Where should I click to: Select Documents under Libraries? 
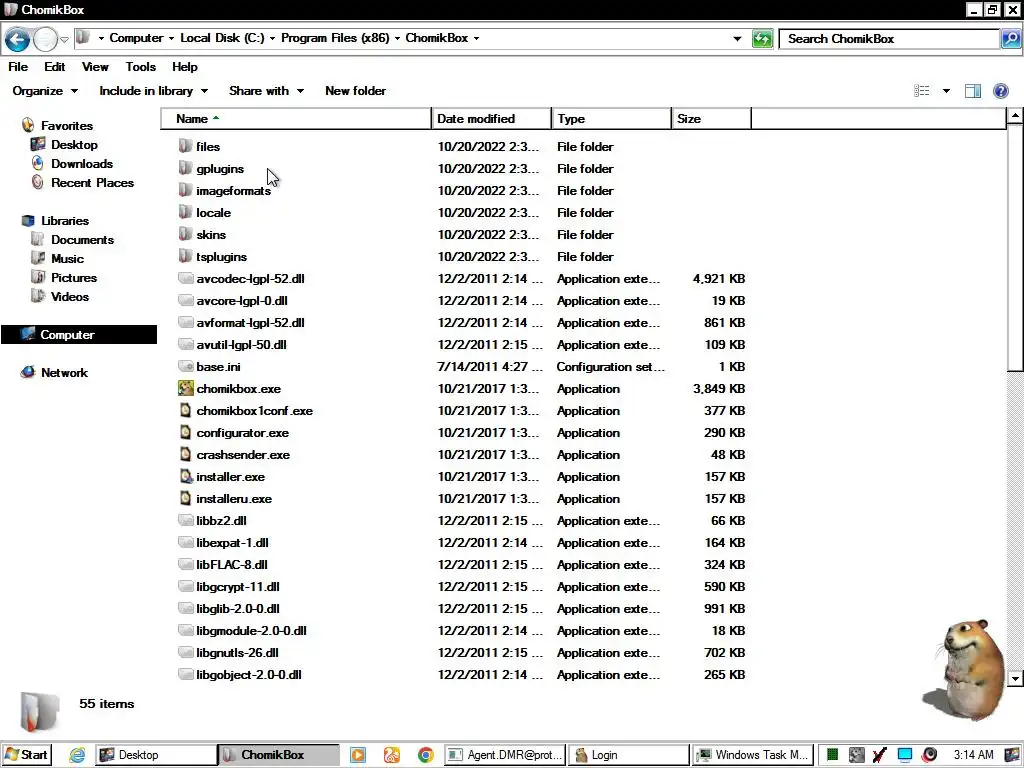pyautogui.click(x=82, y=240)
